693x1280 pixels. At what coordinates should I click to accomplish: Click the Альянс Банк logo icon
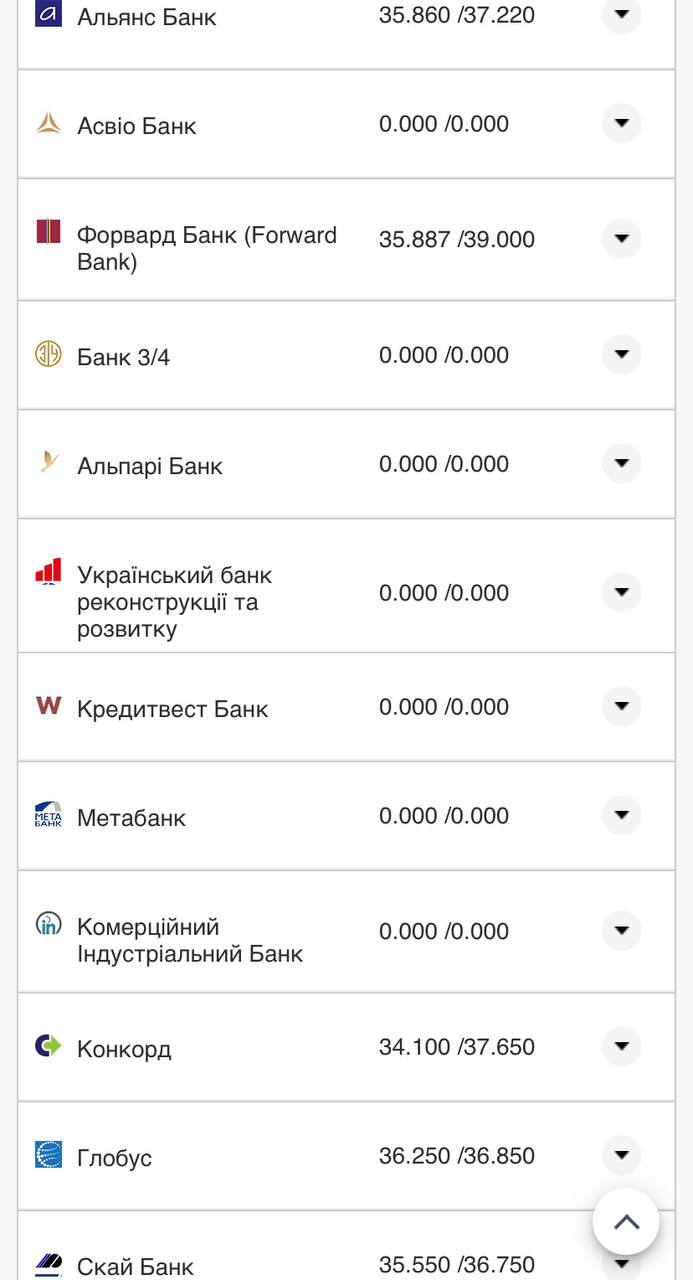(48, 14)
